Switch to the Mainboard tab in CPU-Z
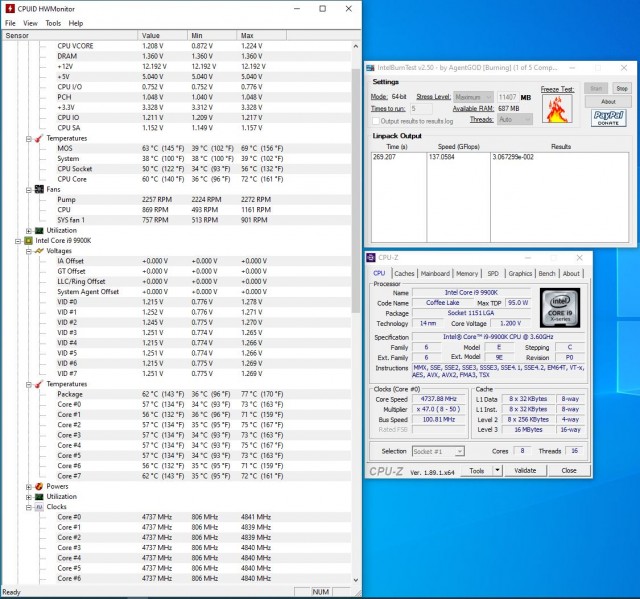Image resolution: width=640 pixels, height=599 pixels. tap(435, 273)
